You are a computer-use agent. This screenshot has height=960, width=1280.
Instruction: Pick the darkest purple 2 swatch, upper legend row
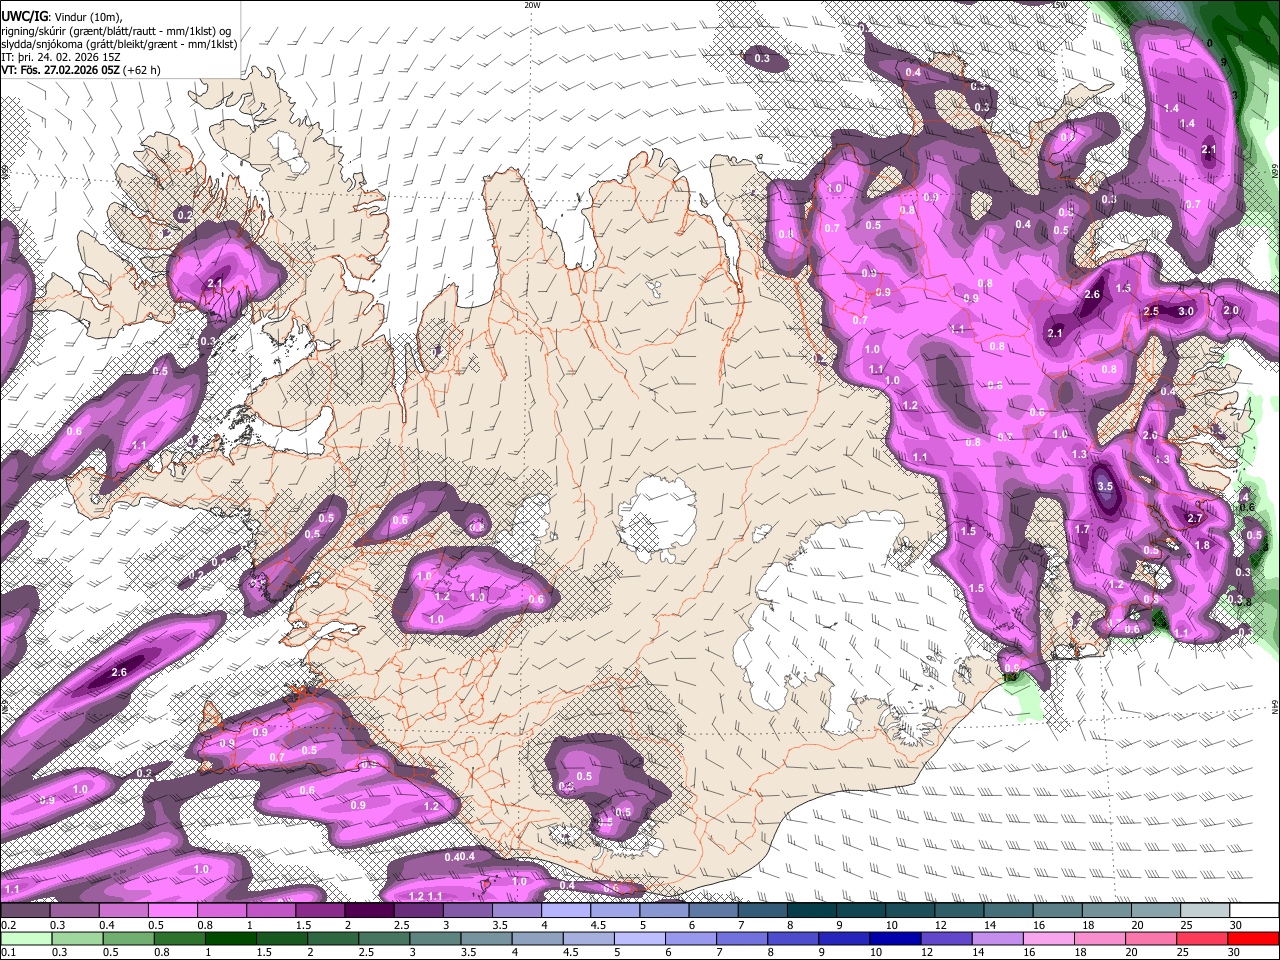click(369, 911)
